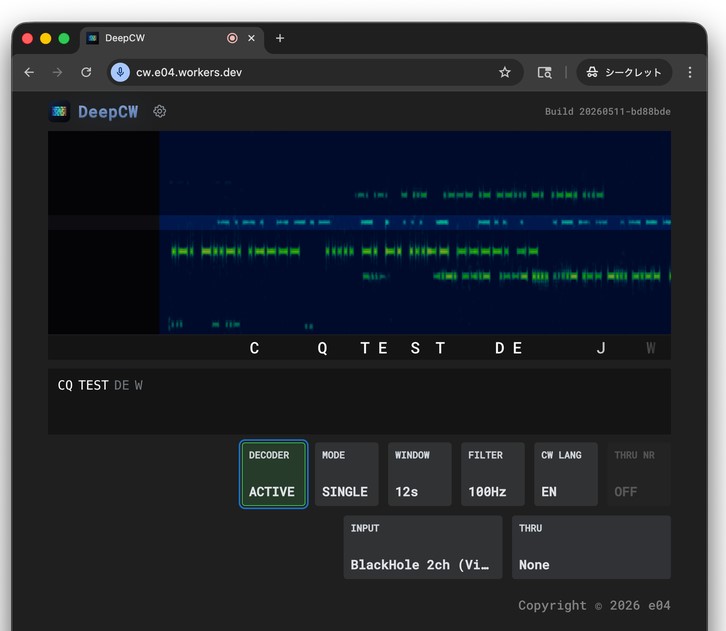Click the Copyright © 2026 e04 text
The width and height of the screenshot is (726, 631).
click(594, 605)
